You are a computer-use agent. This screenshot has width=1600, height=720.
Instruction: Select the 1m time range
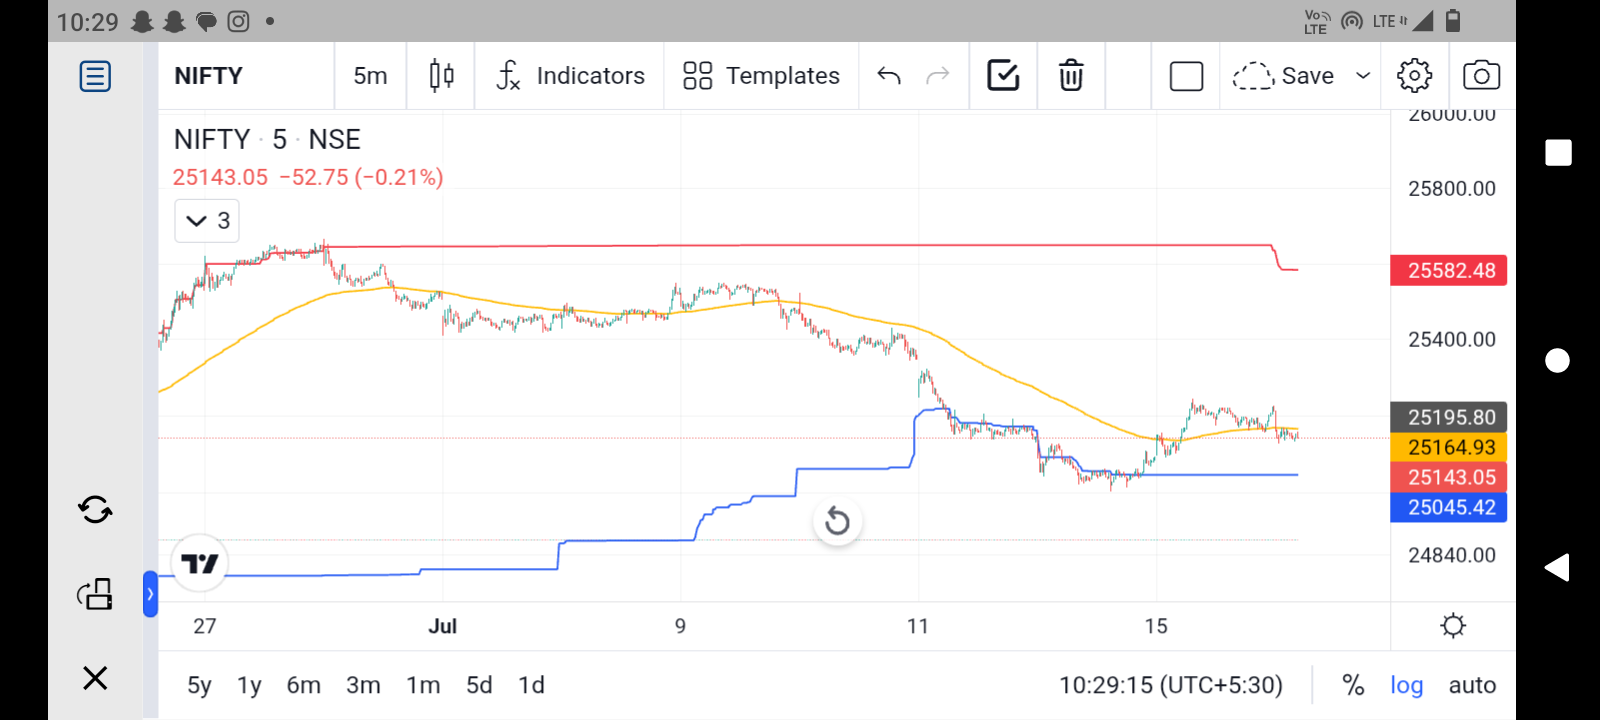423,685
